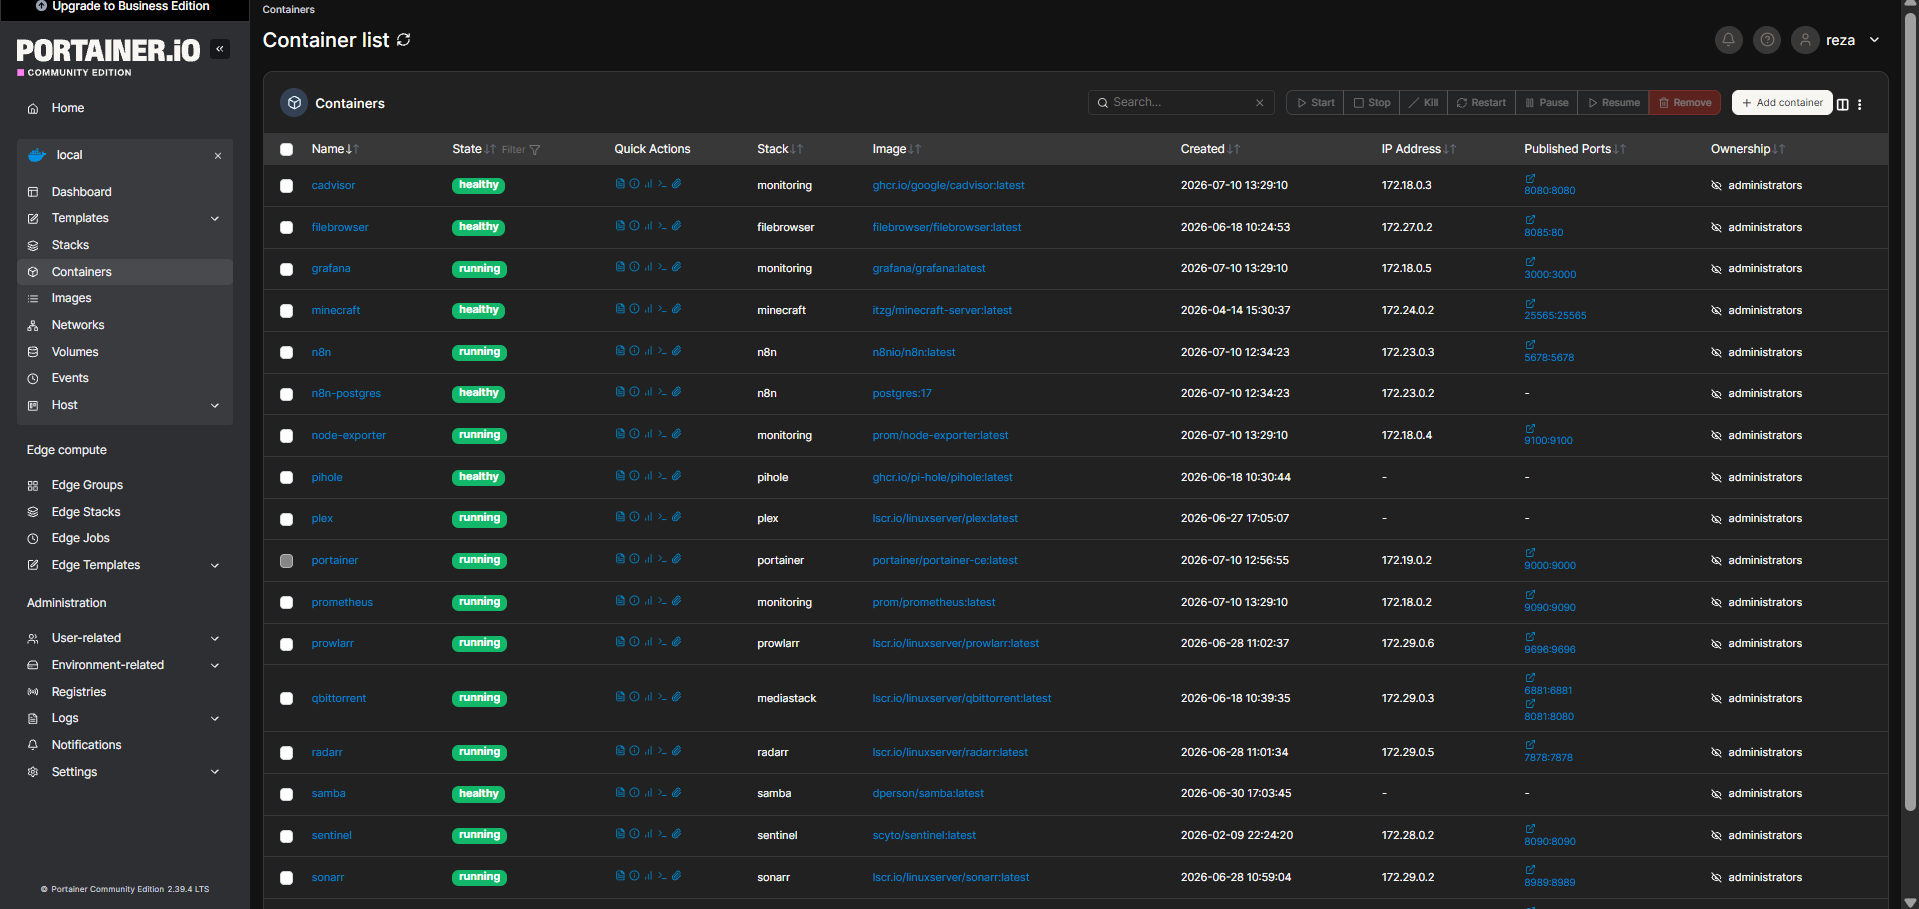Open the prometheus container link
Image resolution: width=1919 pixels, height=909 pixels.
(x=342, y=602)
